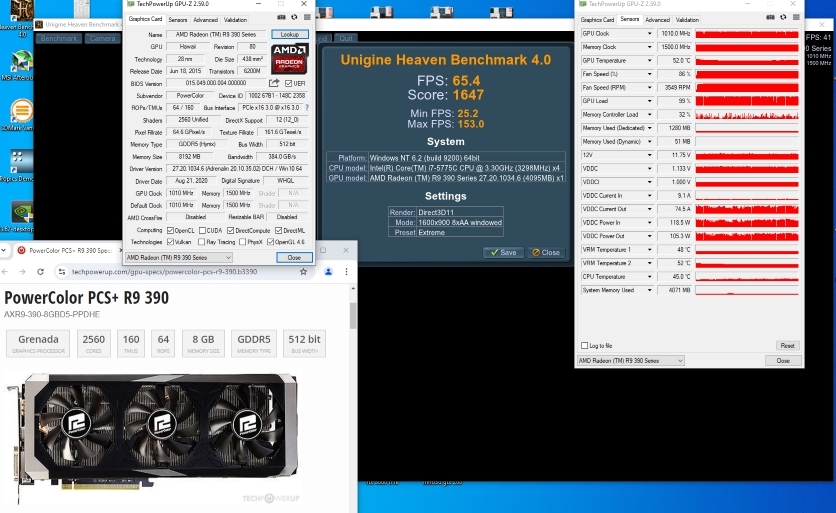The width and height of the screenshot is (836, 513).
Task: Expand GPU Load sensor dropdown
Action: [x=649, y=101]
